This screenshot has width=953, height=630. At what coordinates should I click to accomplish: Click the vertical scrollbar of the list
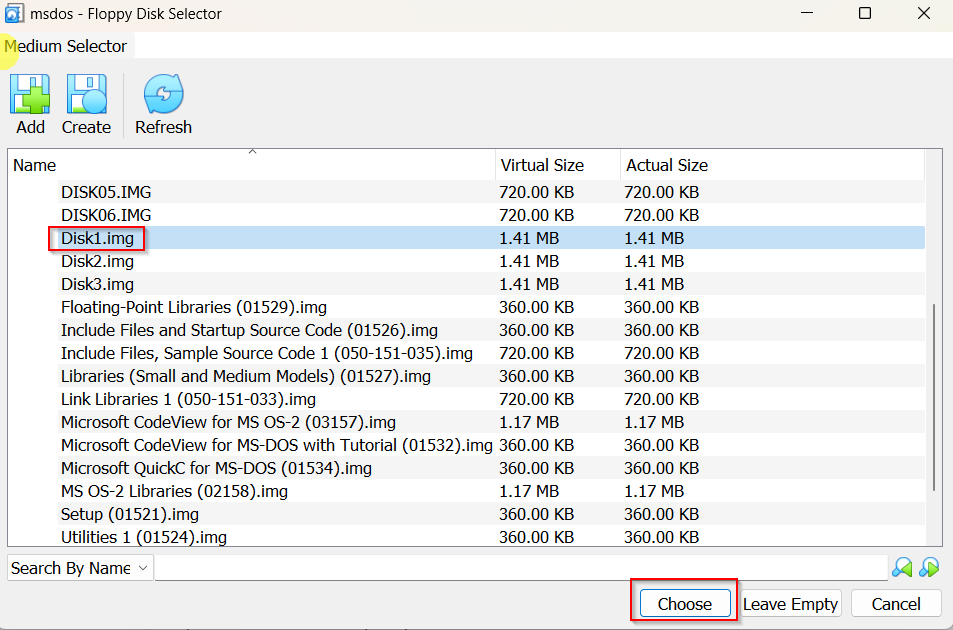tap(933, 400)
